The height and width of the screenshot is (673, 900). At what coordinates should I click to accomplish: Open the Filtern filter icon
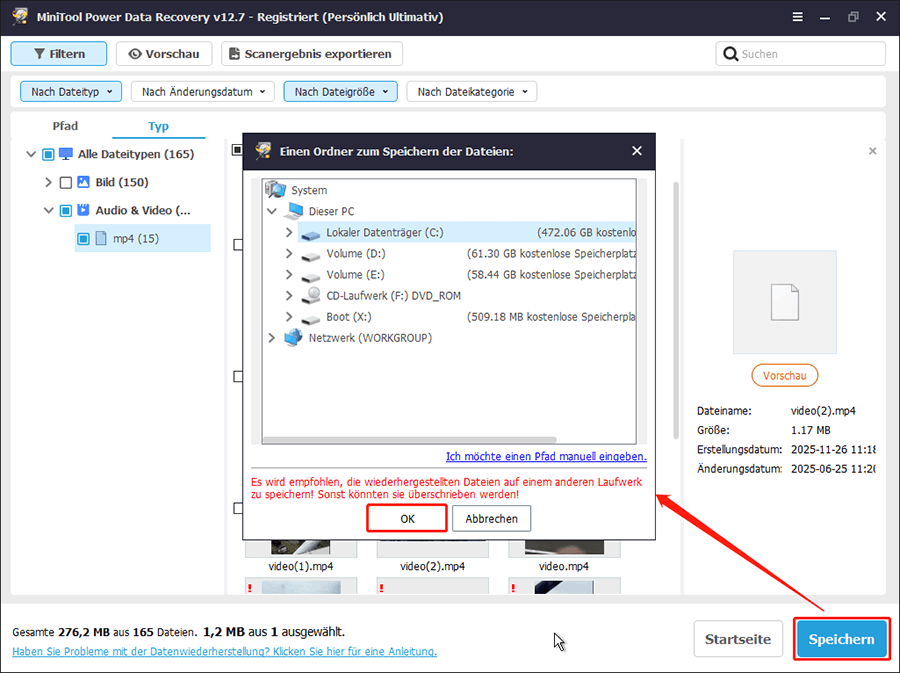pyautogui.click(x=37, y=53)
